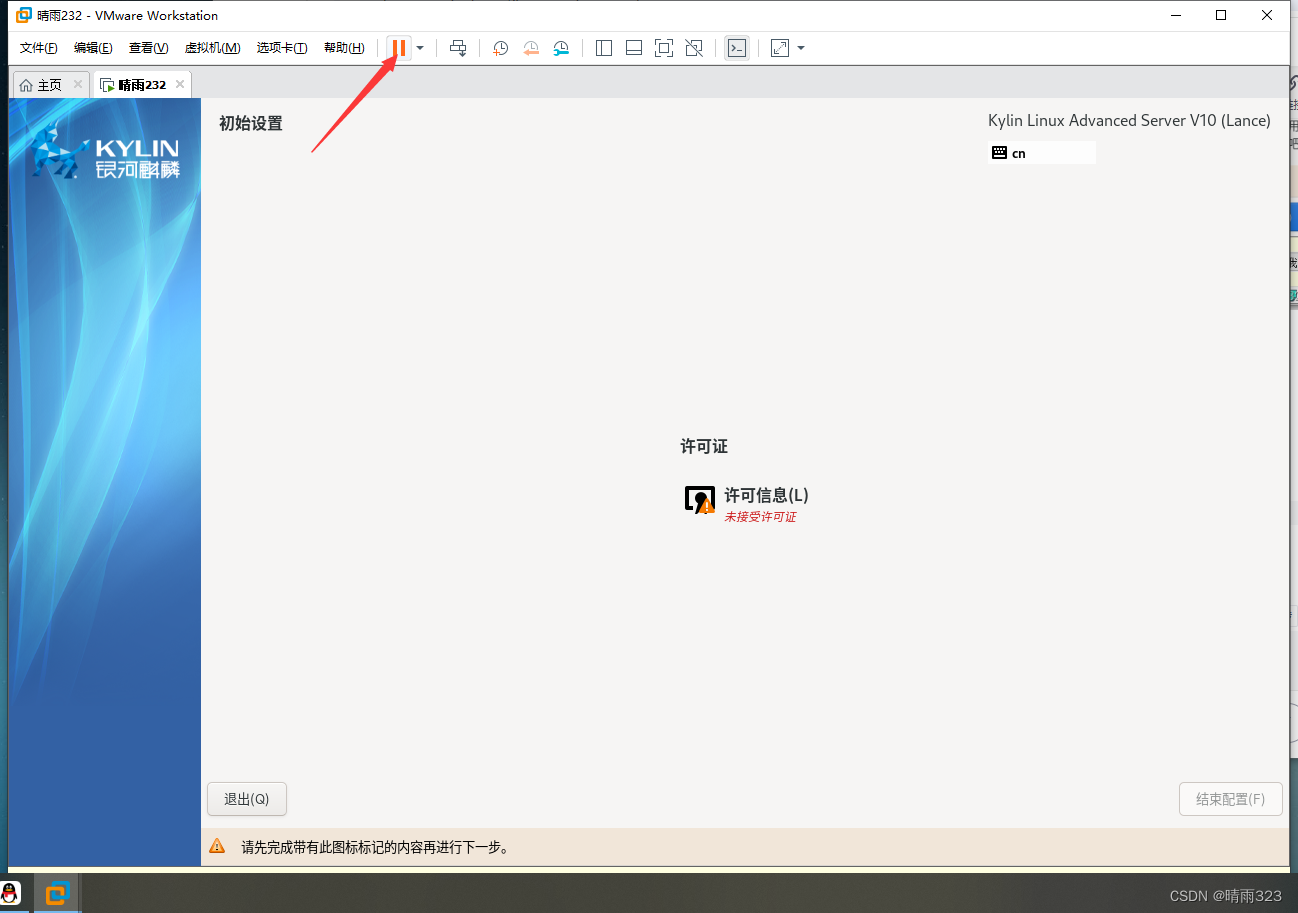The width and height of the screenshot is (1298, 913).
Task: Pause the virtual machine with the toolbar button
Action: (x=399, y=48)
